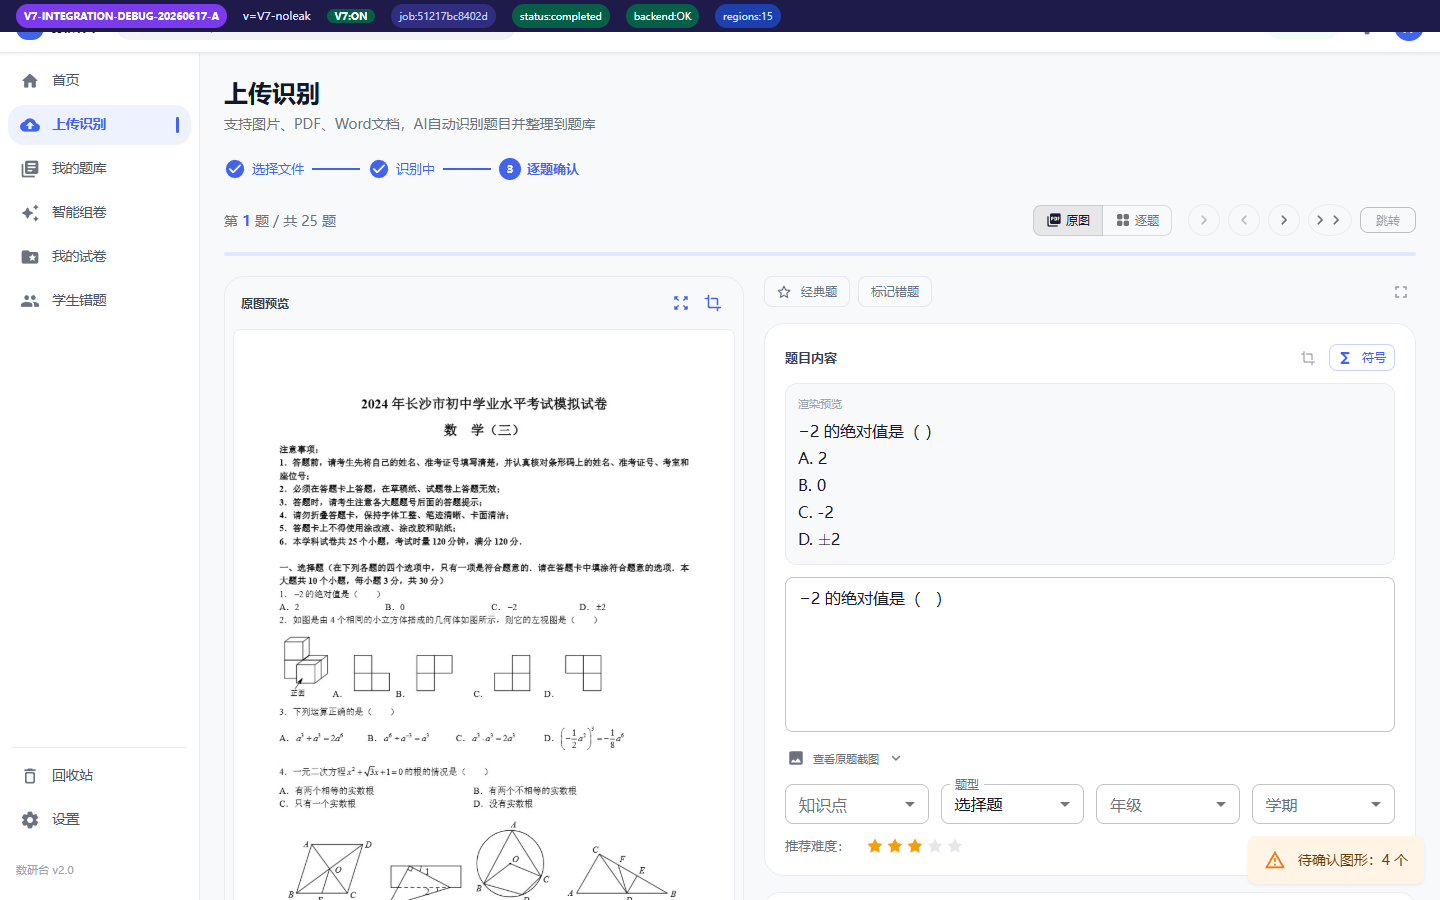Viewport: 1440px width, 900px height.
Task: Click the regions:15 debug badge
Action: (x=748, y=16)
